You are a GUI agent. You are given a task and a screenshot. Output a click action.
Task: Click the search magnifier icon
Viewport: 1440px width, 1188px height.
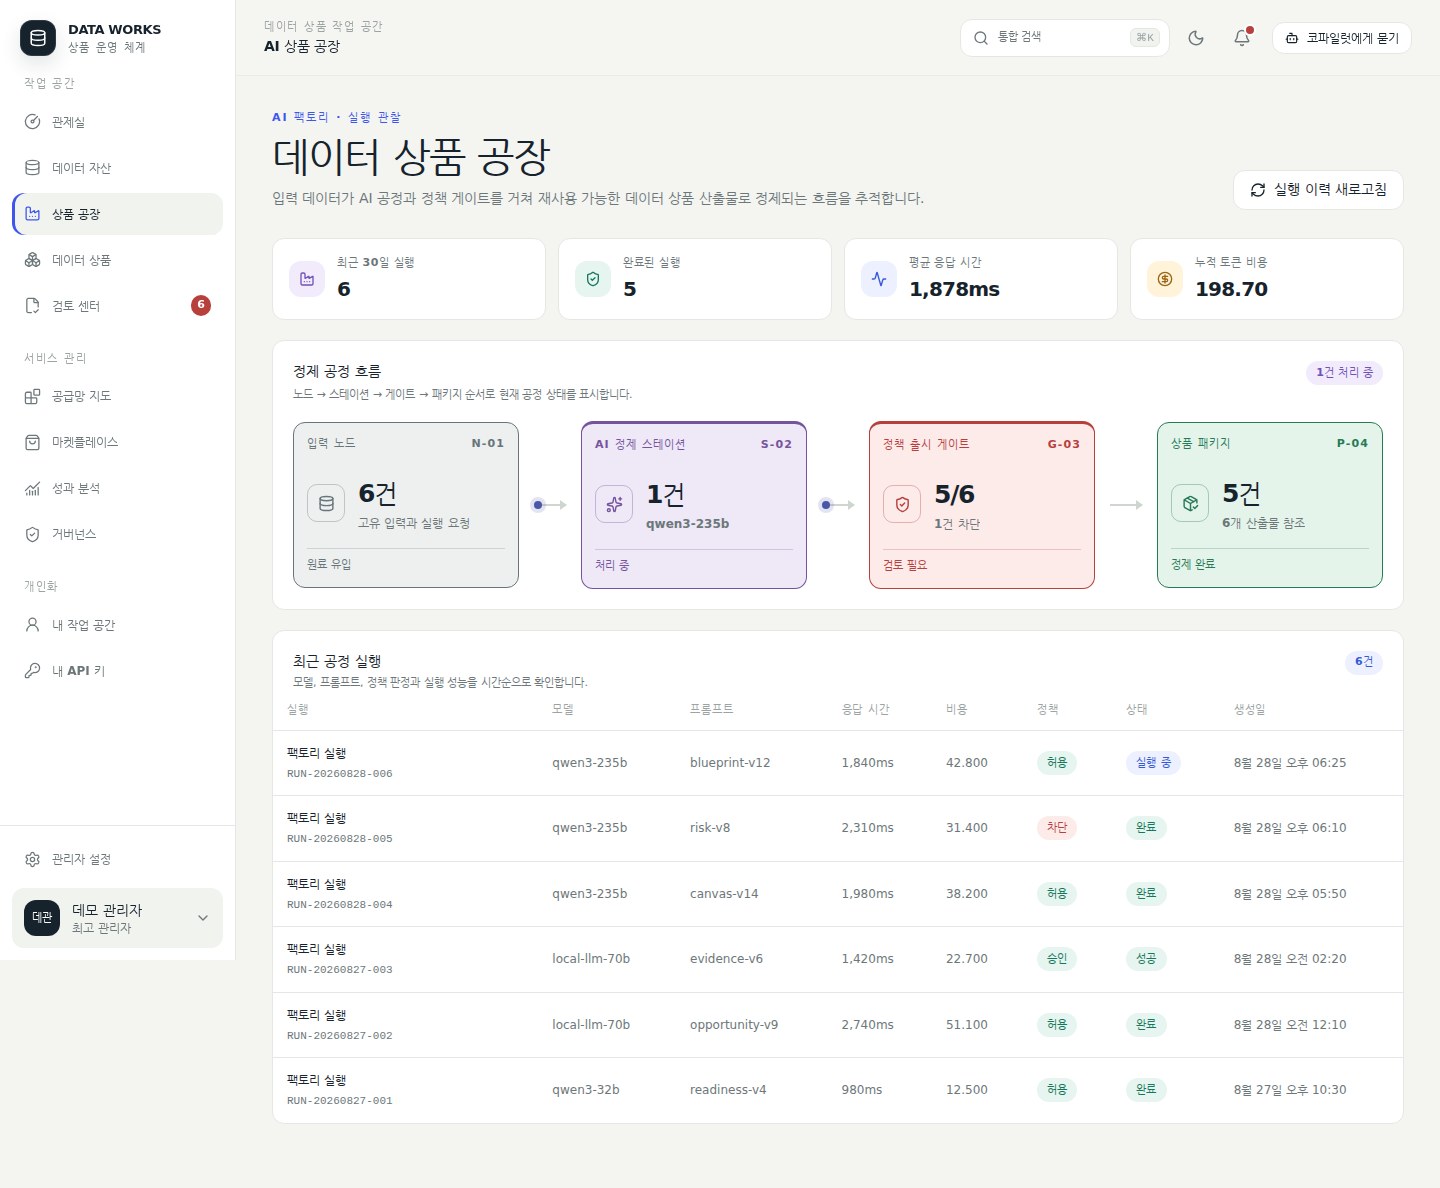click(981, 38)
